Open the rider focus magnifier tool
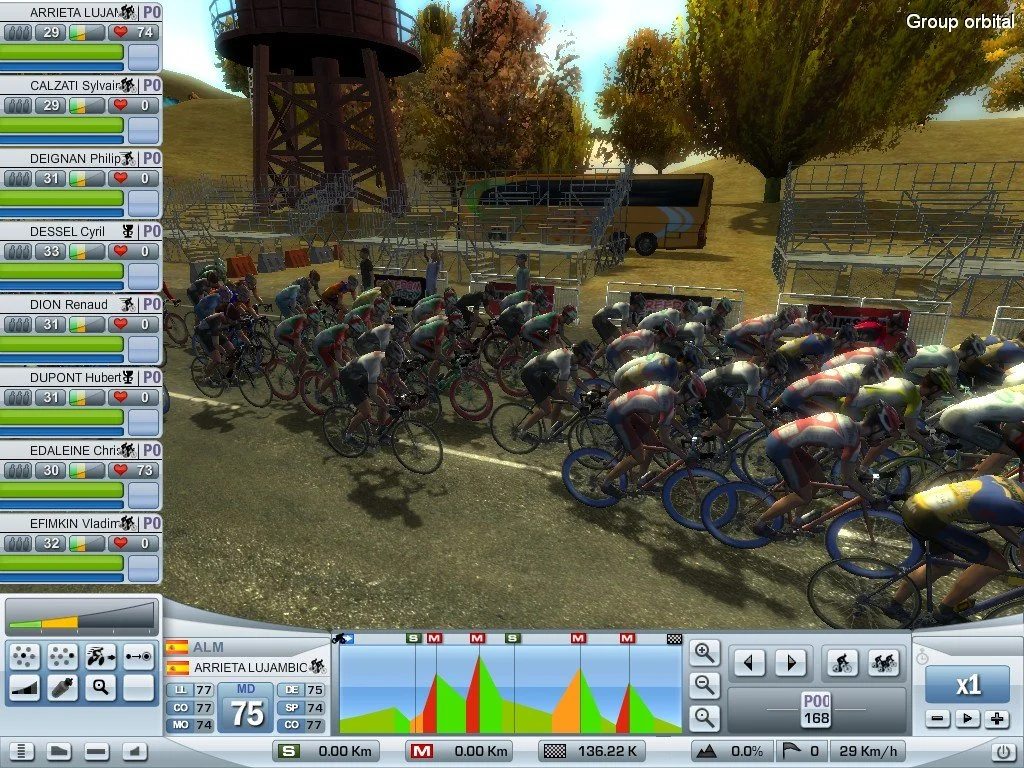 [101, 688]
